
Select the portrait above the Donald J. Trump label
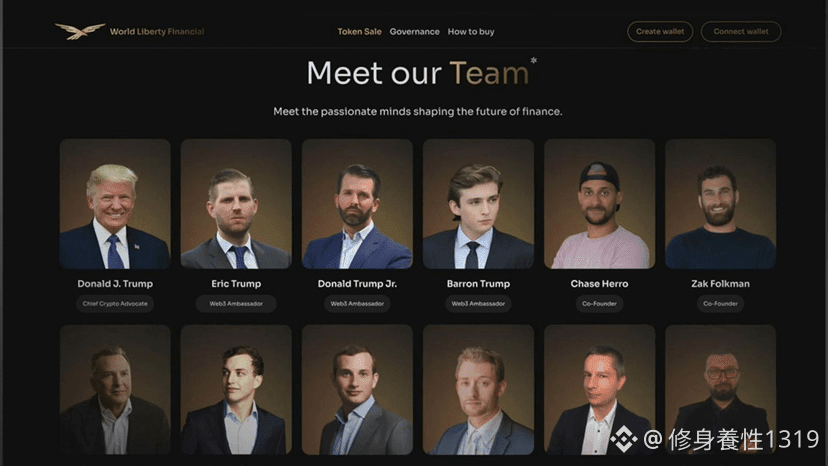pyautogui.click(x=115, y=204)
